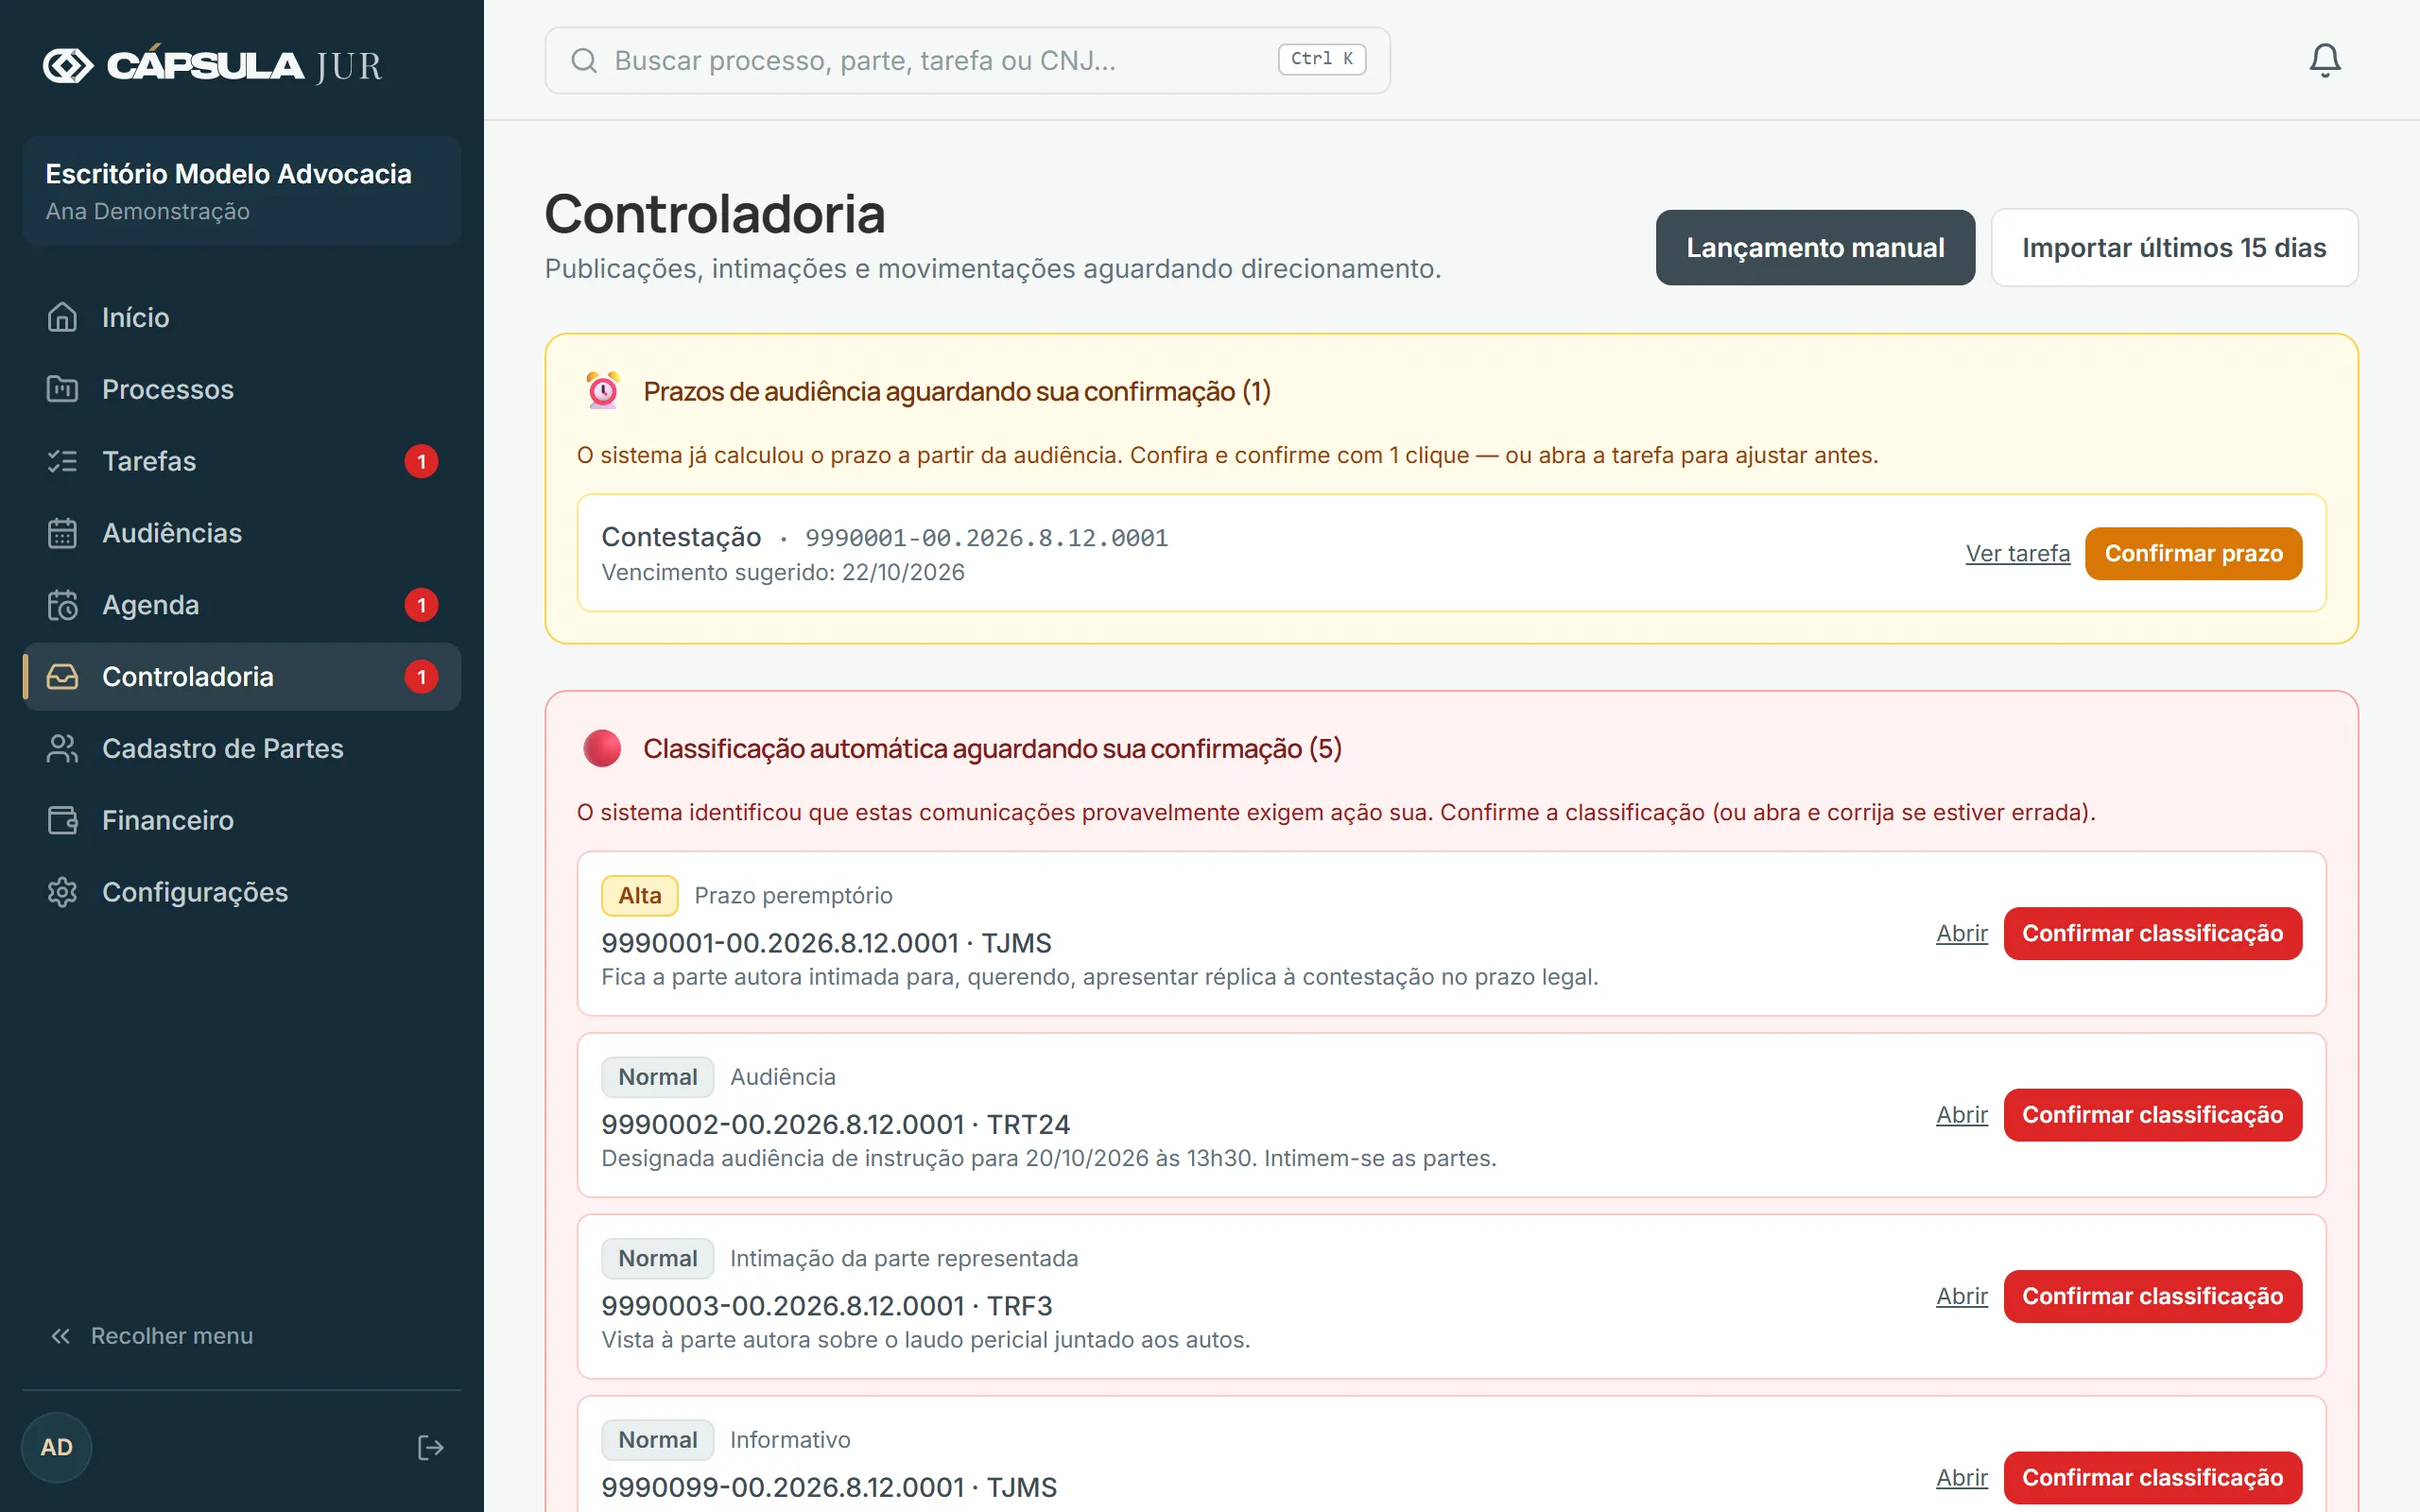The width and height of the screenshot is (2420, 1512).
Task: Click the search magnifier icon
Action: pos(584,60)
